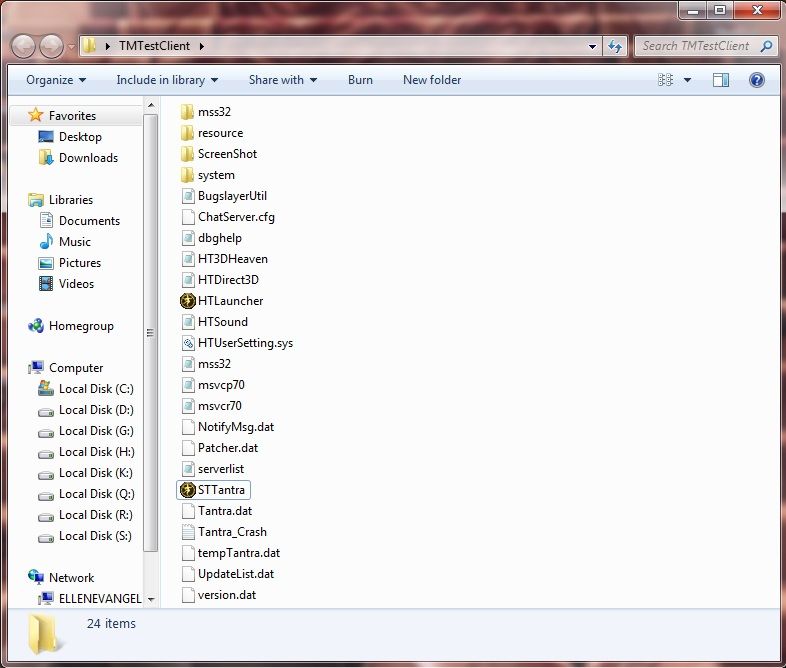Select the STTantra application icon
The width and height of the screenshot is (786, 668).
pos(187,490)
